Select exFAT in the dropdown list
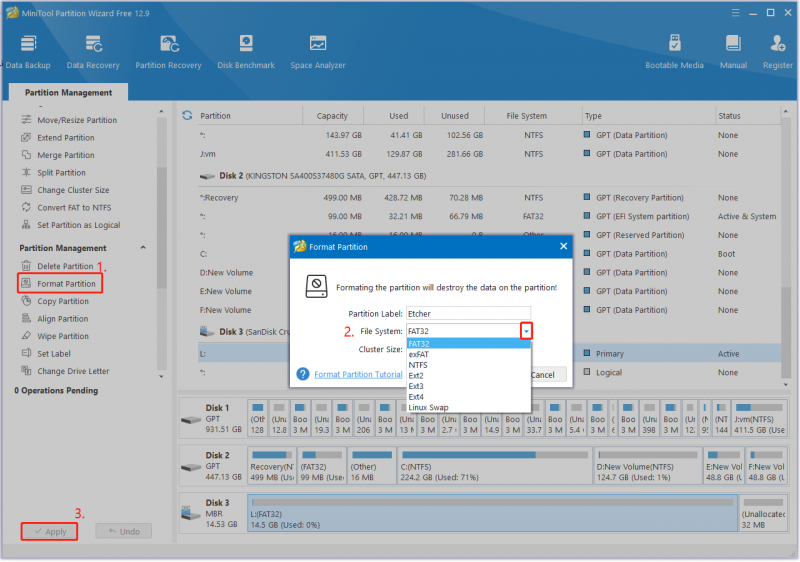The width and height of the screenshot is (800, 562). 418,354
